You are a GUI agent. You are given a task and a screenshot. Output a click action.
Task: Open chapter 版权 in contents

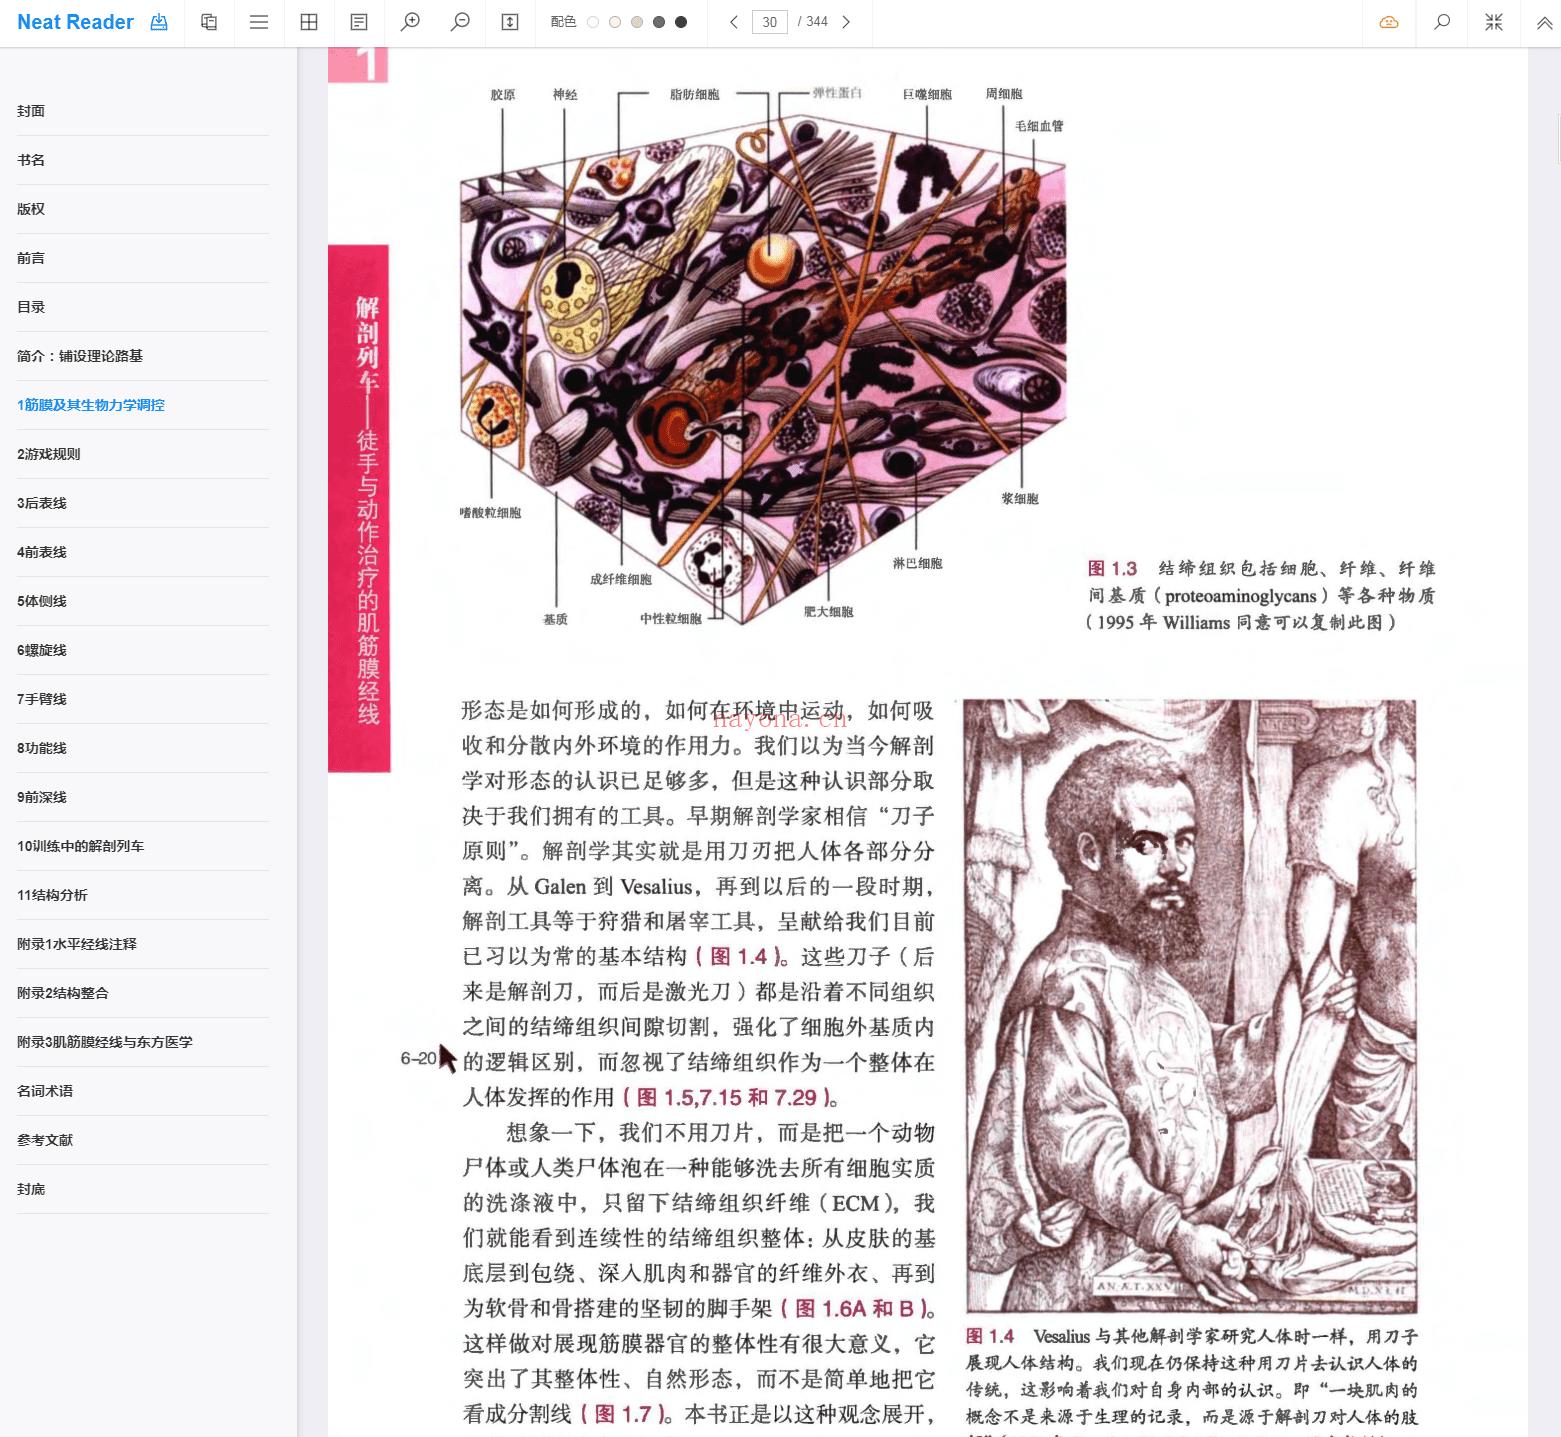coord(143,209)
